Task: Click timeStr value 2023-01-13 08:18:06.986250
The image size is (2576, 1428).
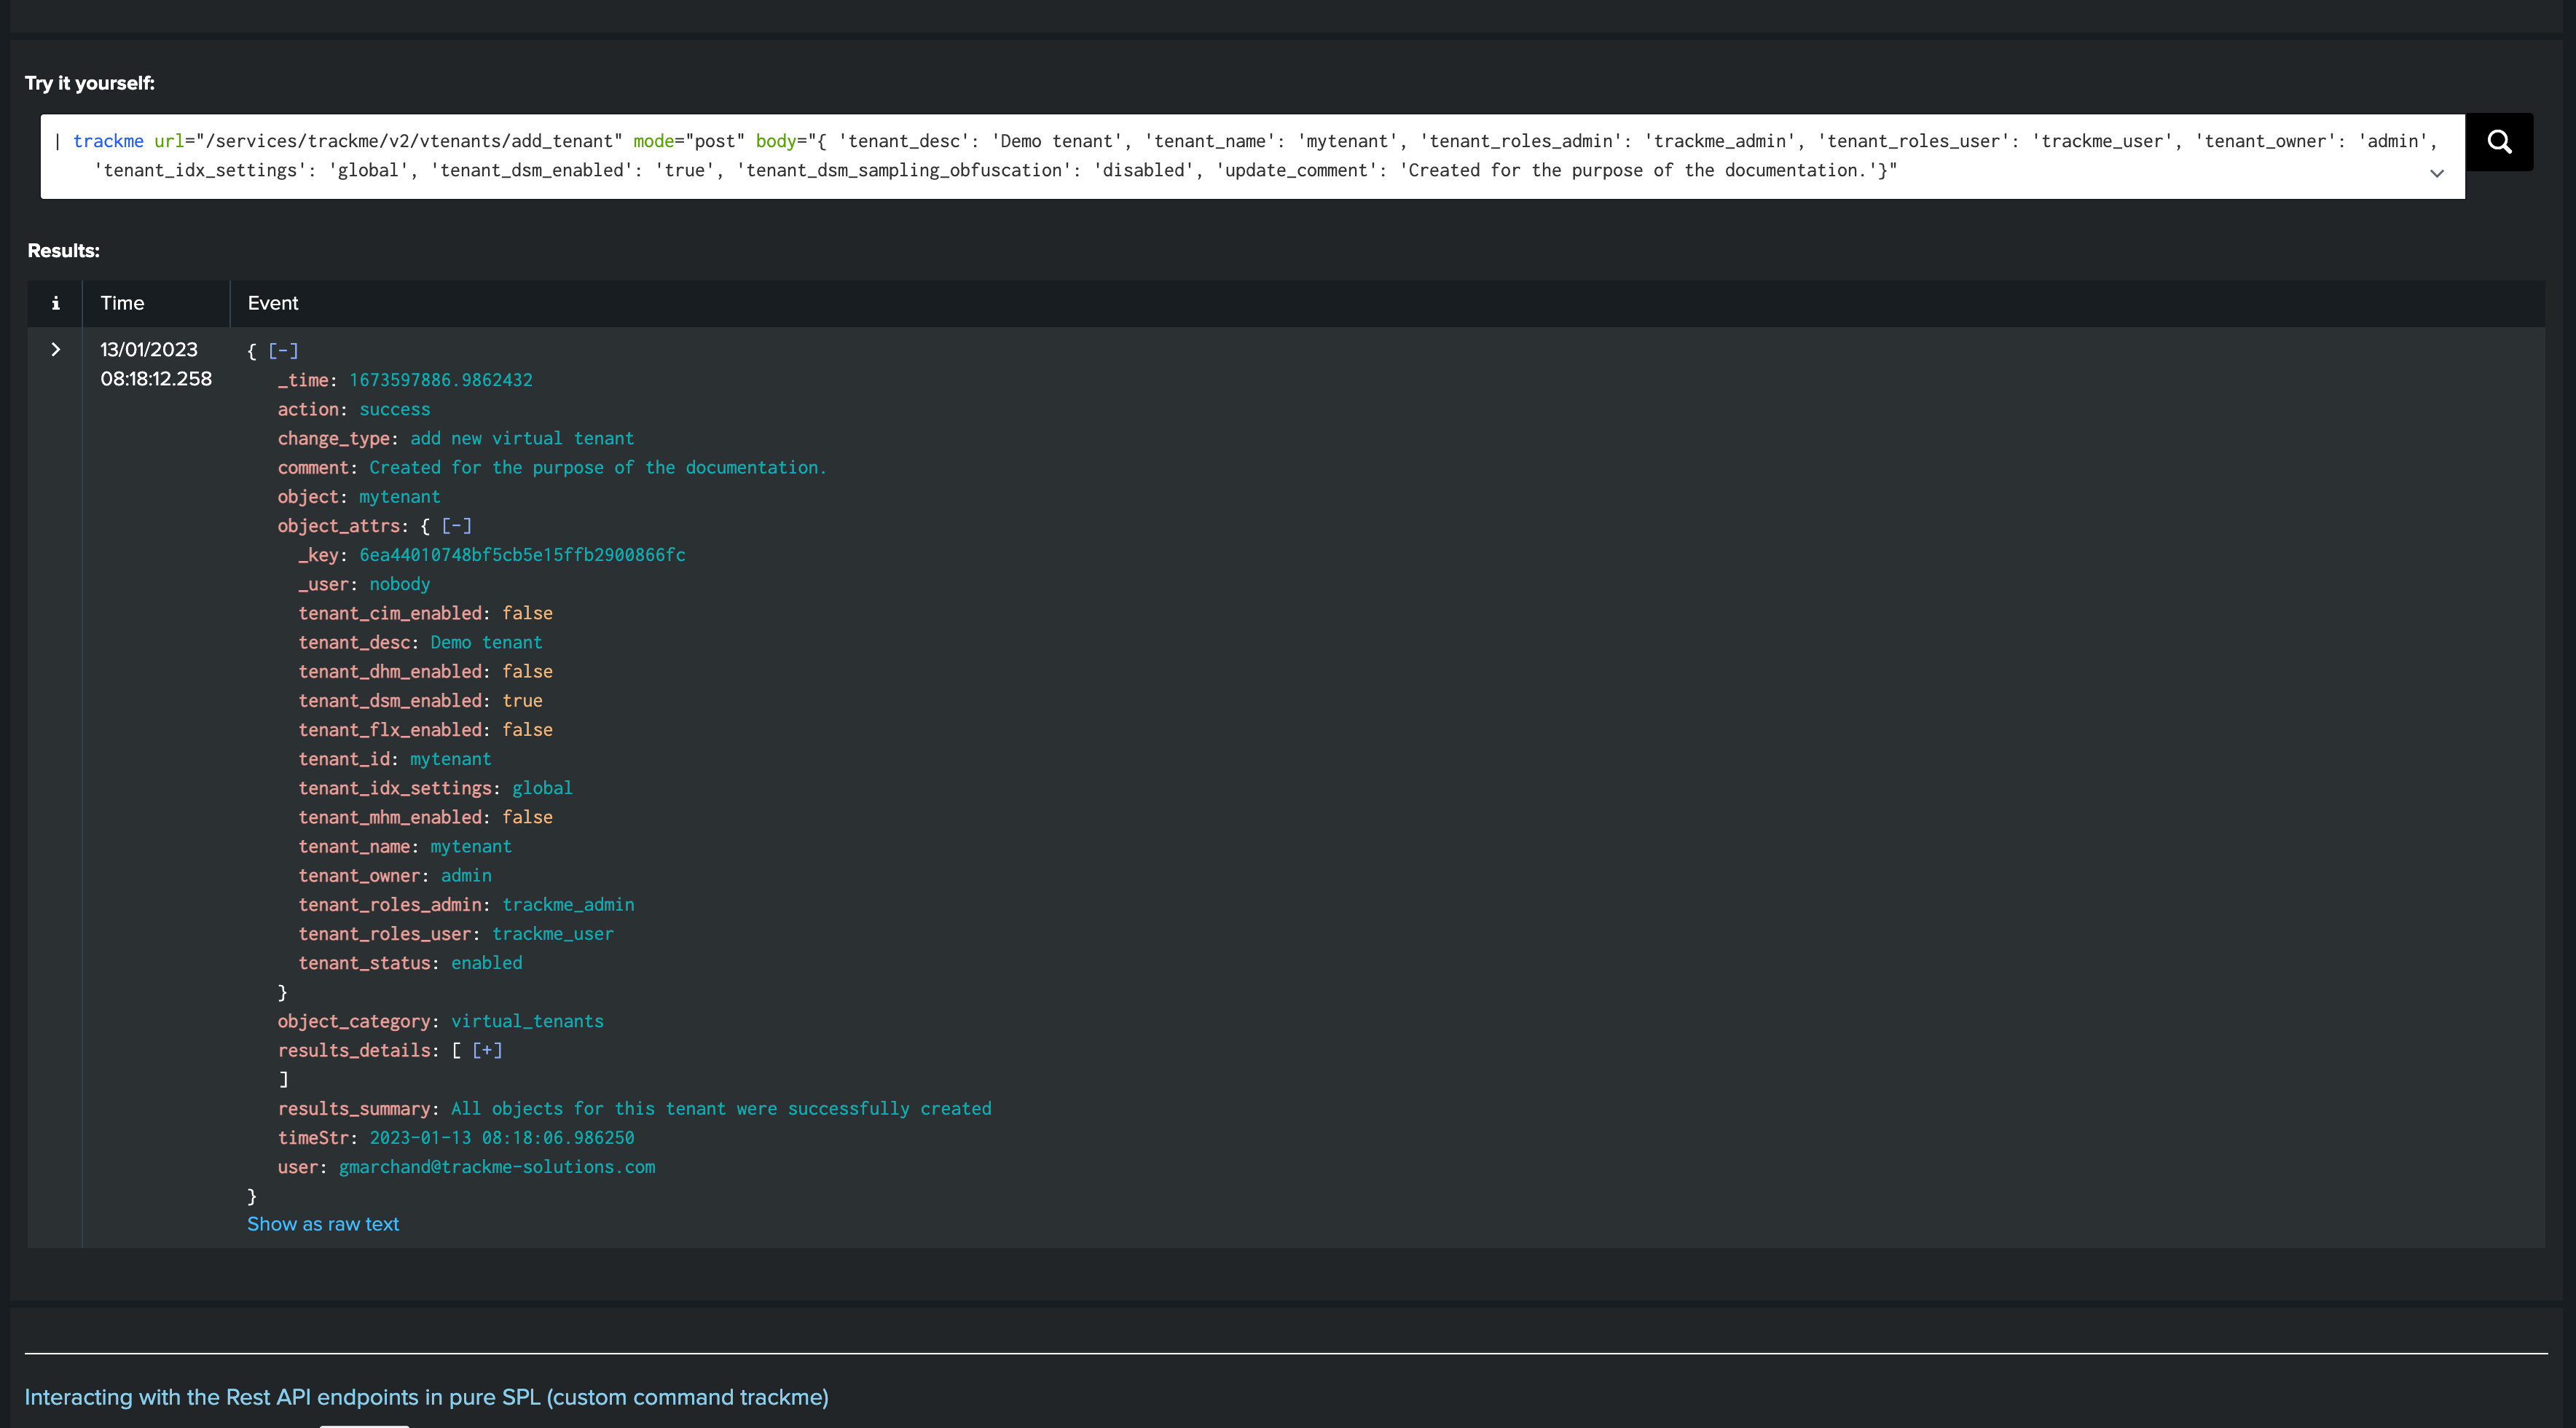Action: click(x=502, y=1138)
